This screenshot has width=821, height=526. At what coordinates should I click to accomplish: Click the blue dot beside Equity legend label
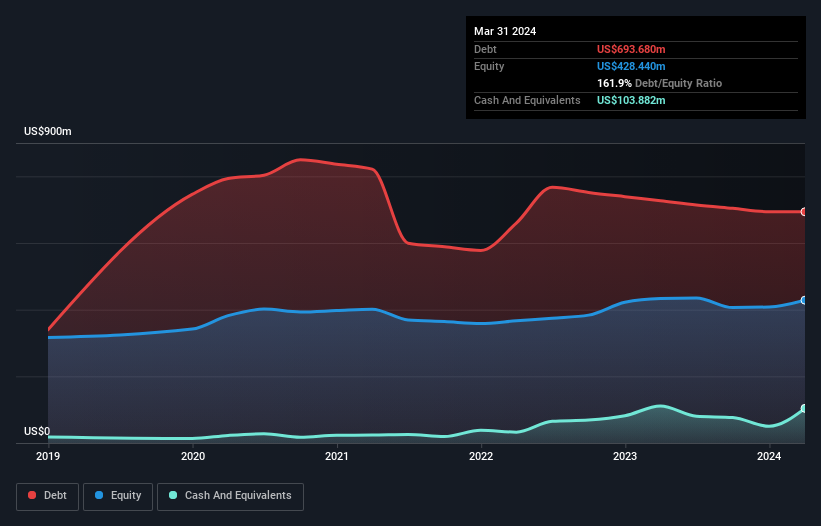[100, 496]
